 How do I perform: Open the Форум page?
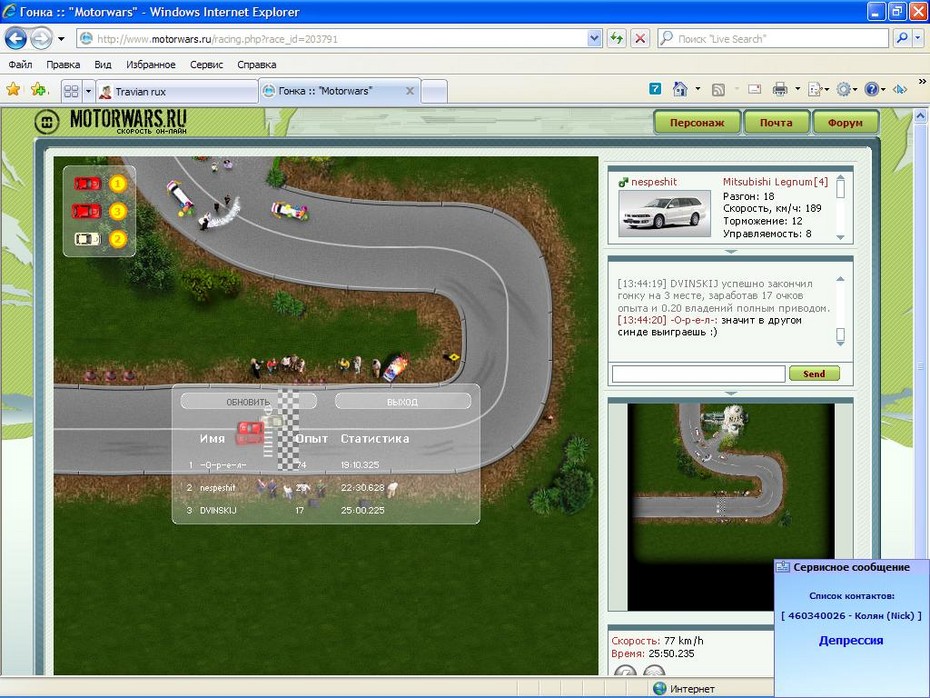tap(845, 123)
